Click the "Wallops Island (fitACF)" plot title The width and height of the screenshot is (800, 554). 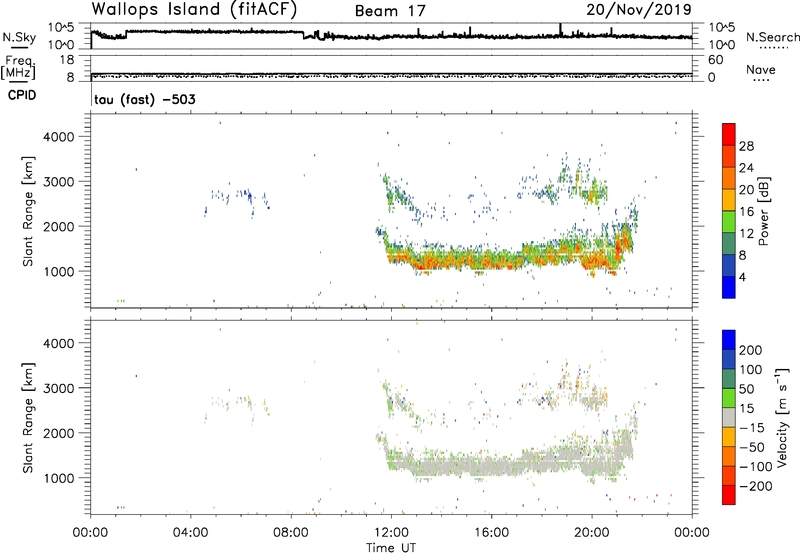194,9
